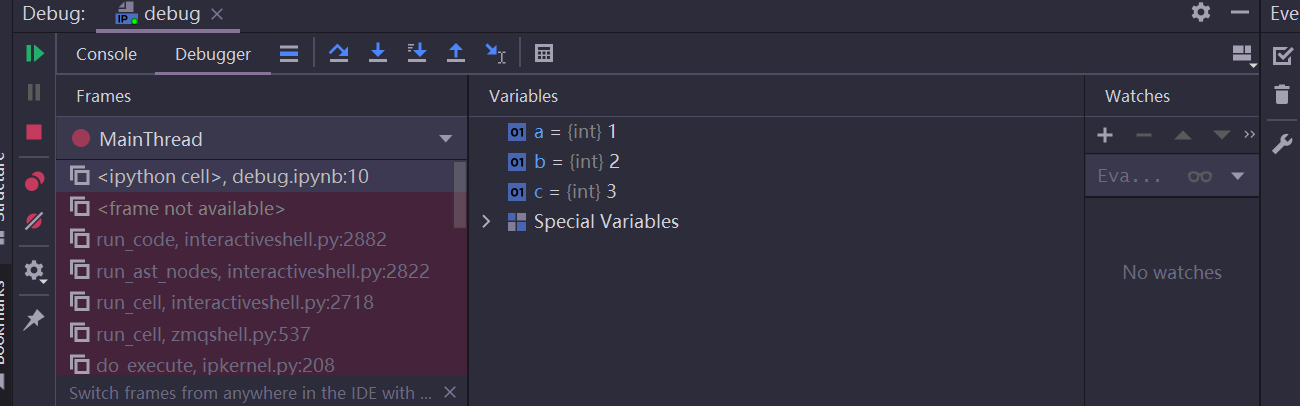Switch to the Debugger tab

coord(213,55)
